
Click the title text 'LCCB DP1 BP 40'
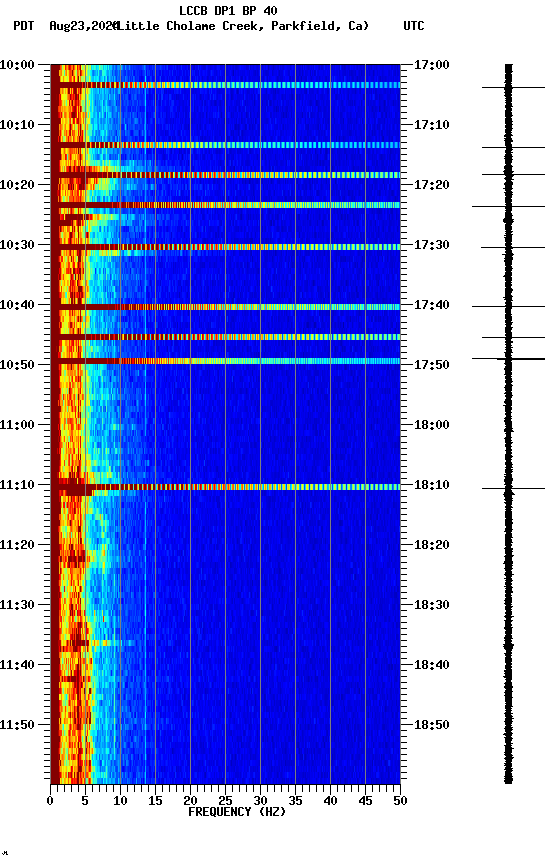click(228, 10)
